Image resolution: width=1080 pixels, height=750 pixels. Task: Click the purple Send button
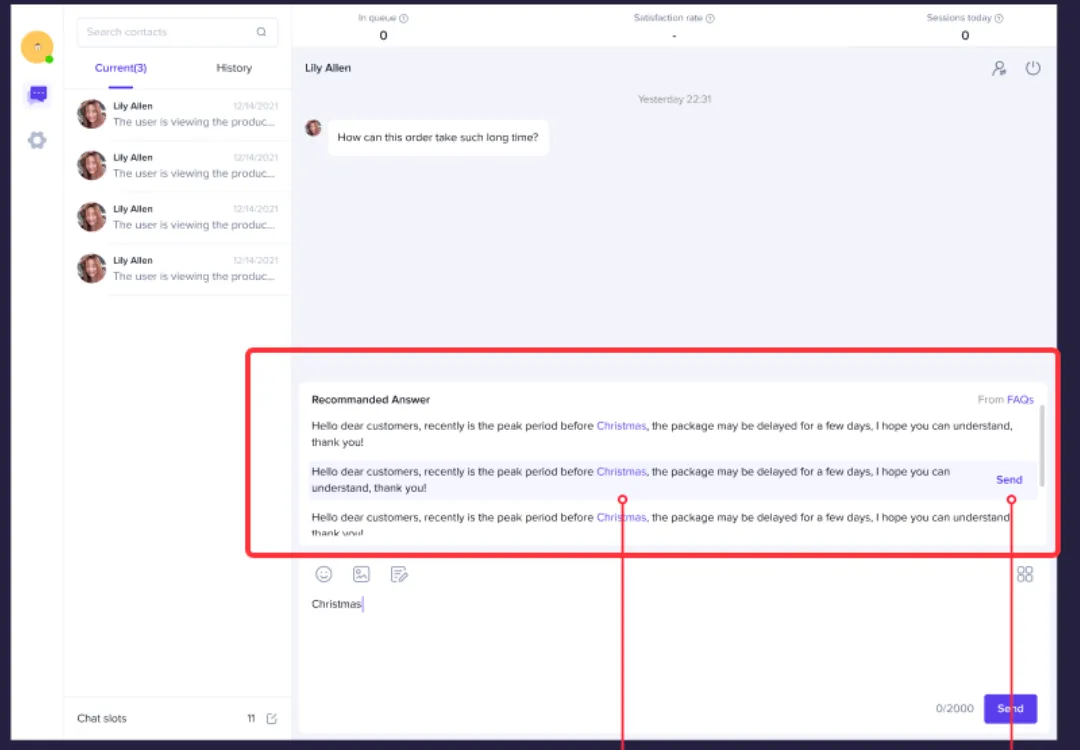[x=1010, y=709]
